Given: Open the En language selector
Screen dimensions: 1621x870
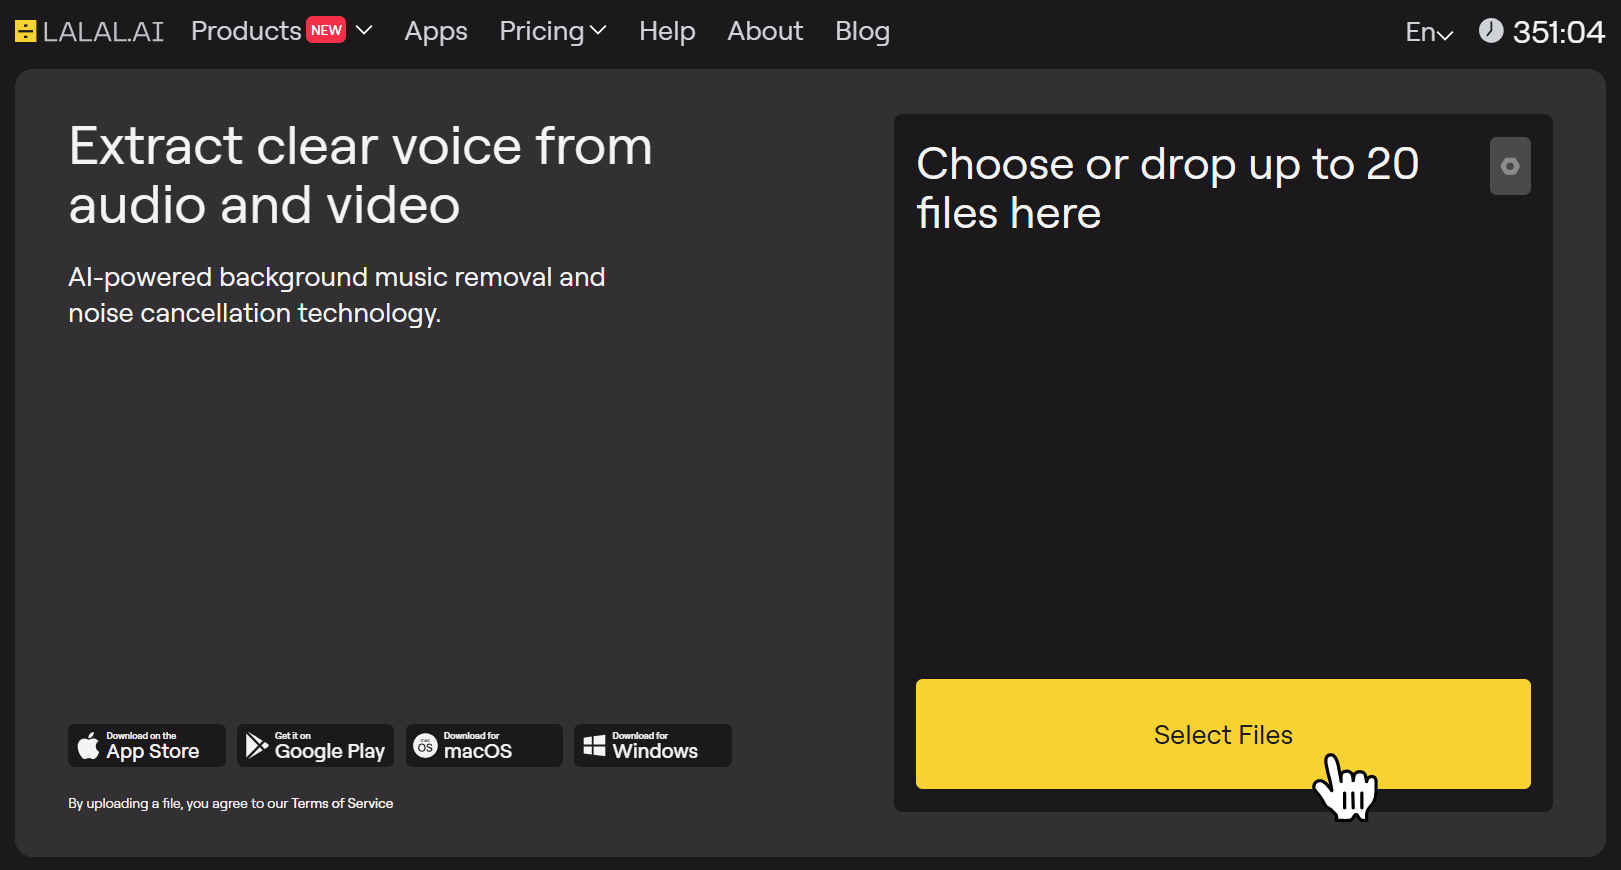Looking at the screenshot, I should coord(1429,33).
